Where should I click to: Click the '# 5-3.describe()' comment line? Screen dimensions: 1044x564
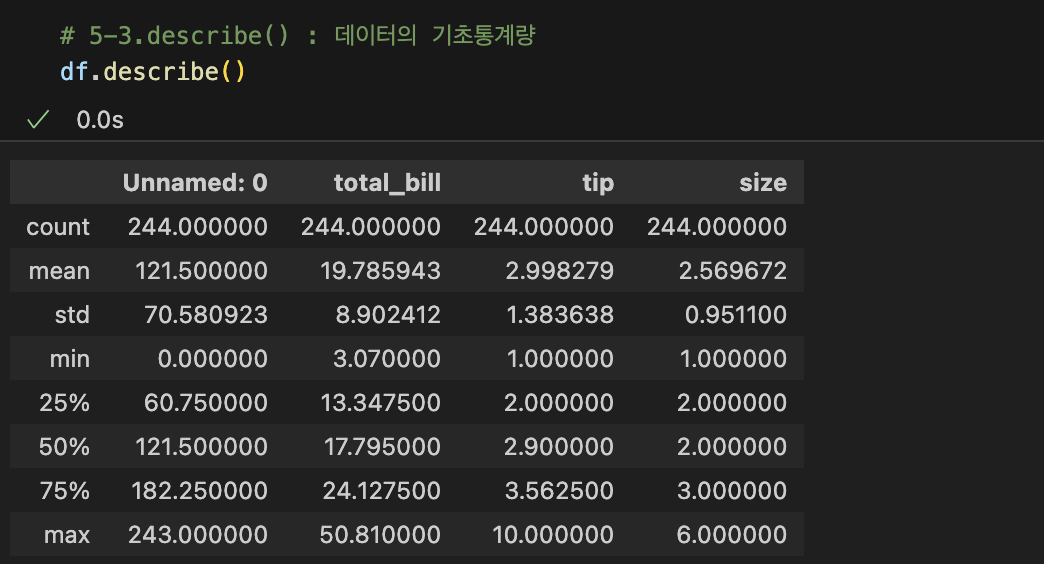[x=298, y=35]
